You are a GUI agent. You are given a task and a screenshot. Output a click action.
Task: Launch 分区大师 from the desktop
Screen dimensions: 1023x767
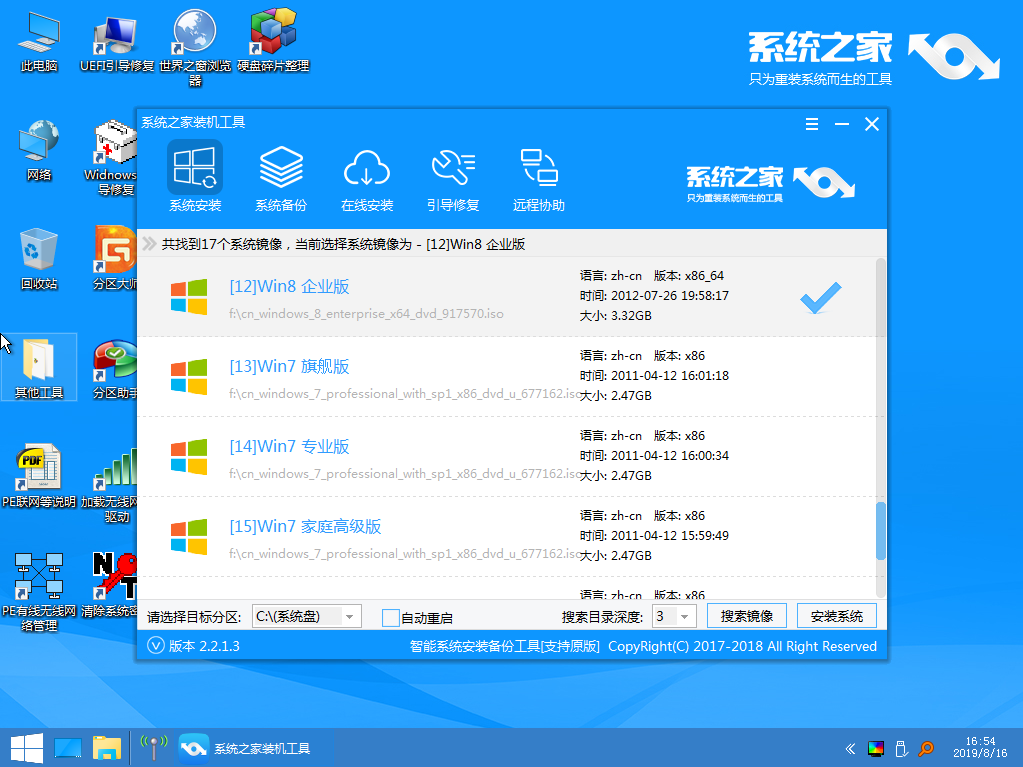(x=113, y=258)
